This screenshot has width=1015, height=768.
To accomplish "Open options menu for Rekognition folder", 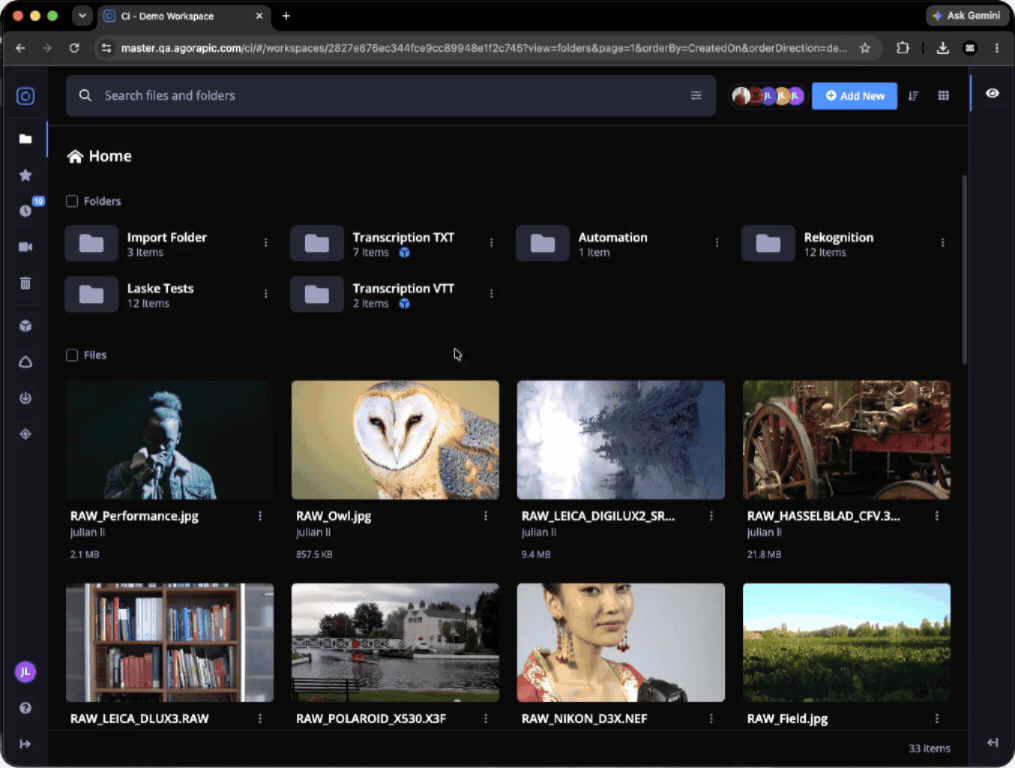I will click(x=942, y=243).
